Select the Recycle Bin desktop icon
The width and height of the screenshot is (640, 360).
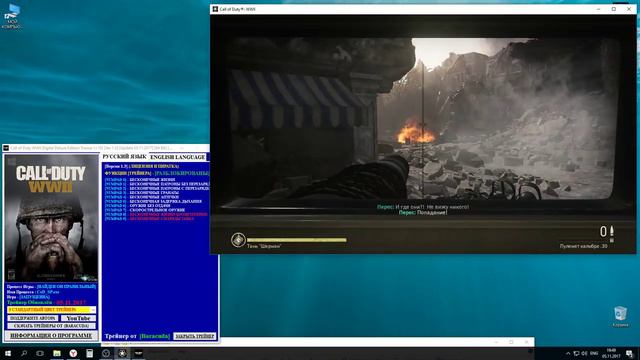click(x=620, y=317)
